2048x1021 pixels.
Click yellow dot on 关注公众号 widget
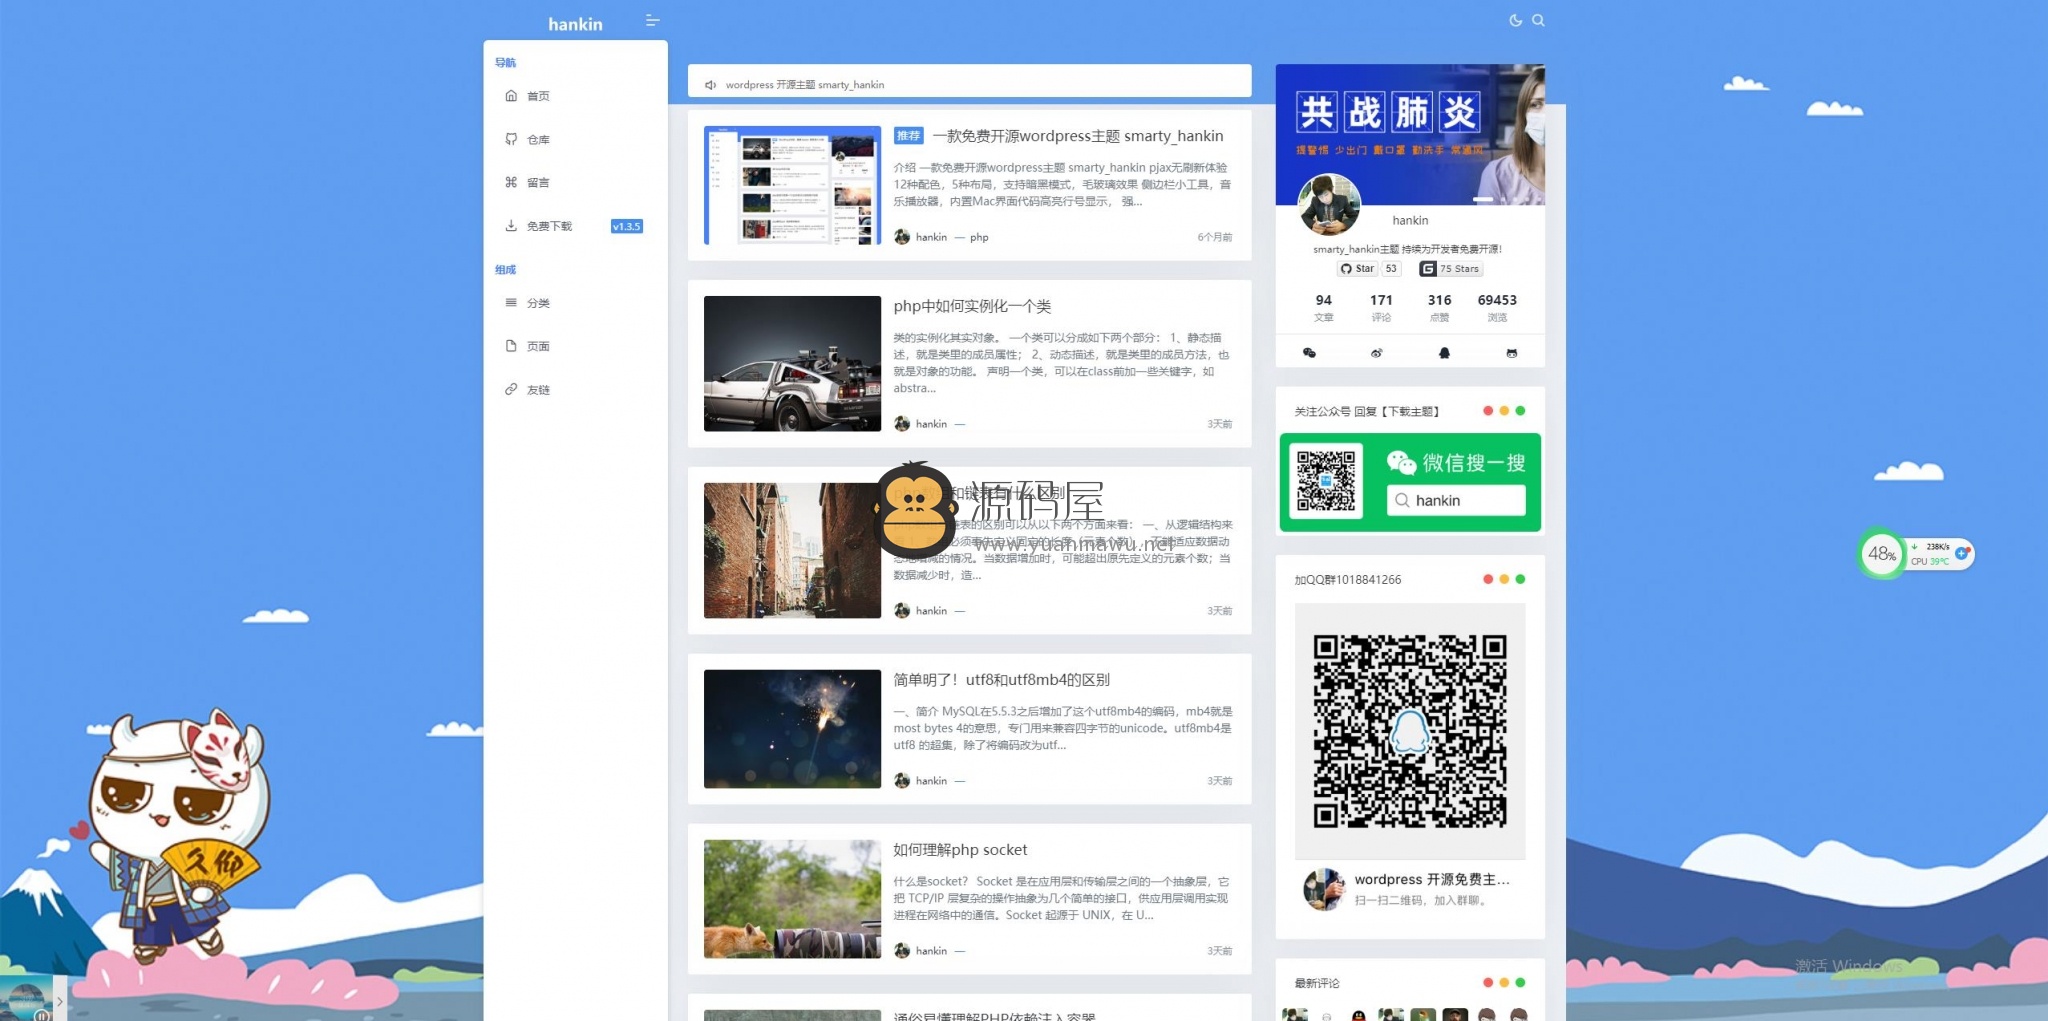(1504, 411)
